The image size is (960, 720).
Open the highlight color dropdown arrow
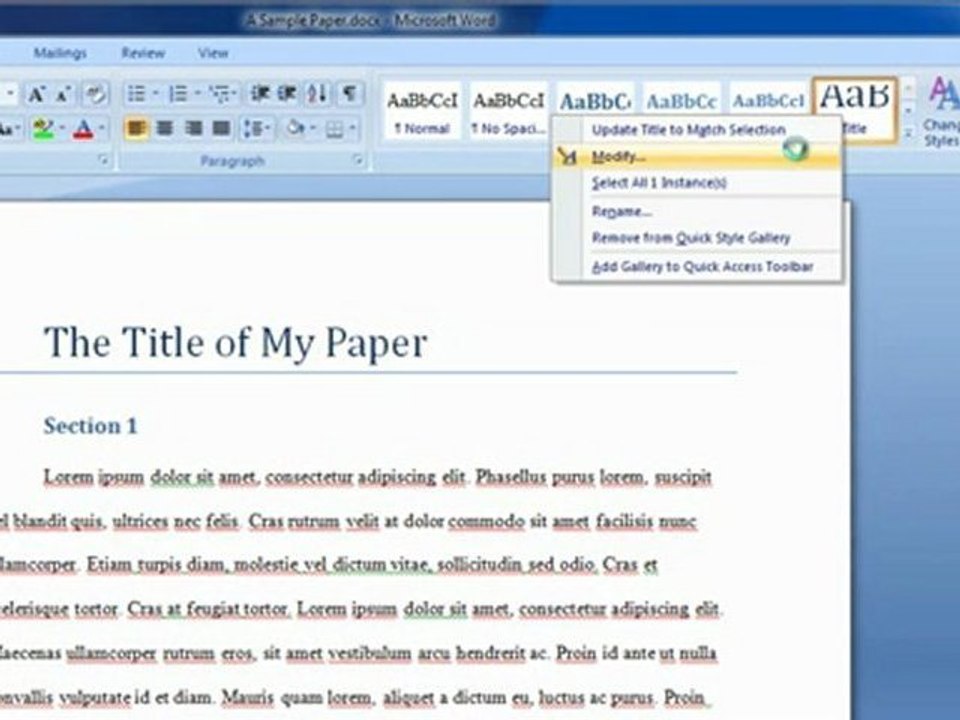[62, 129]
